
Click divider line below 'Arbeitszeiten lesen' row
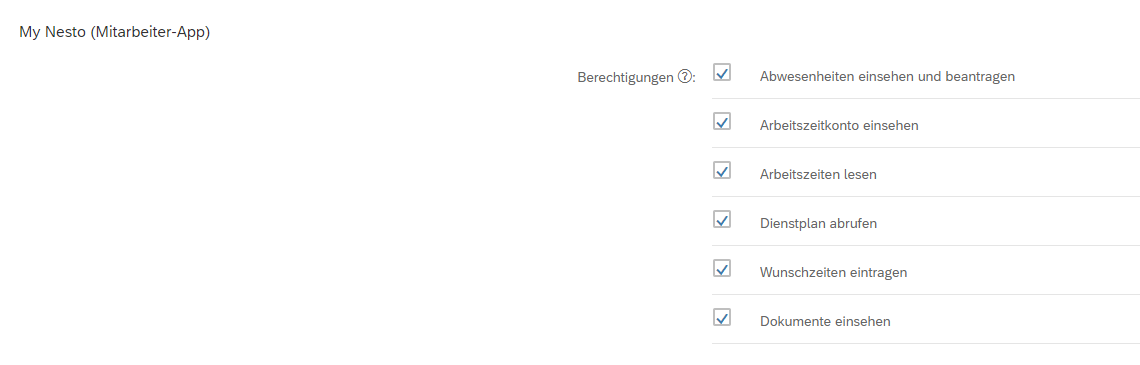coord(926,196)
